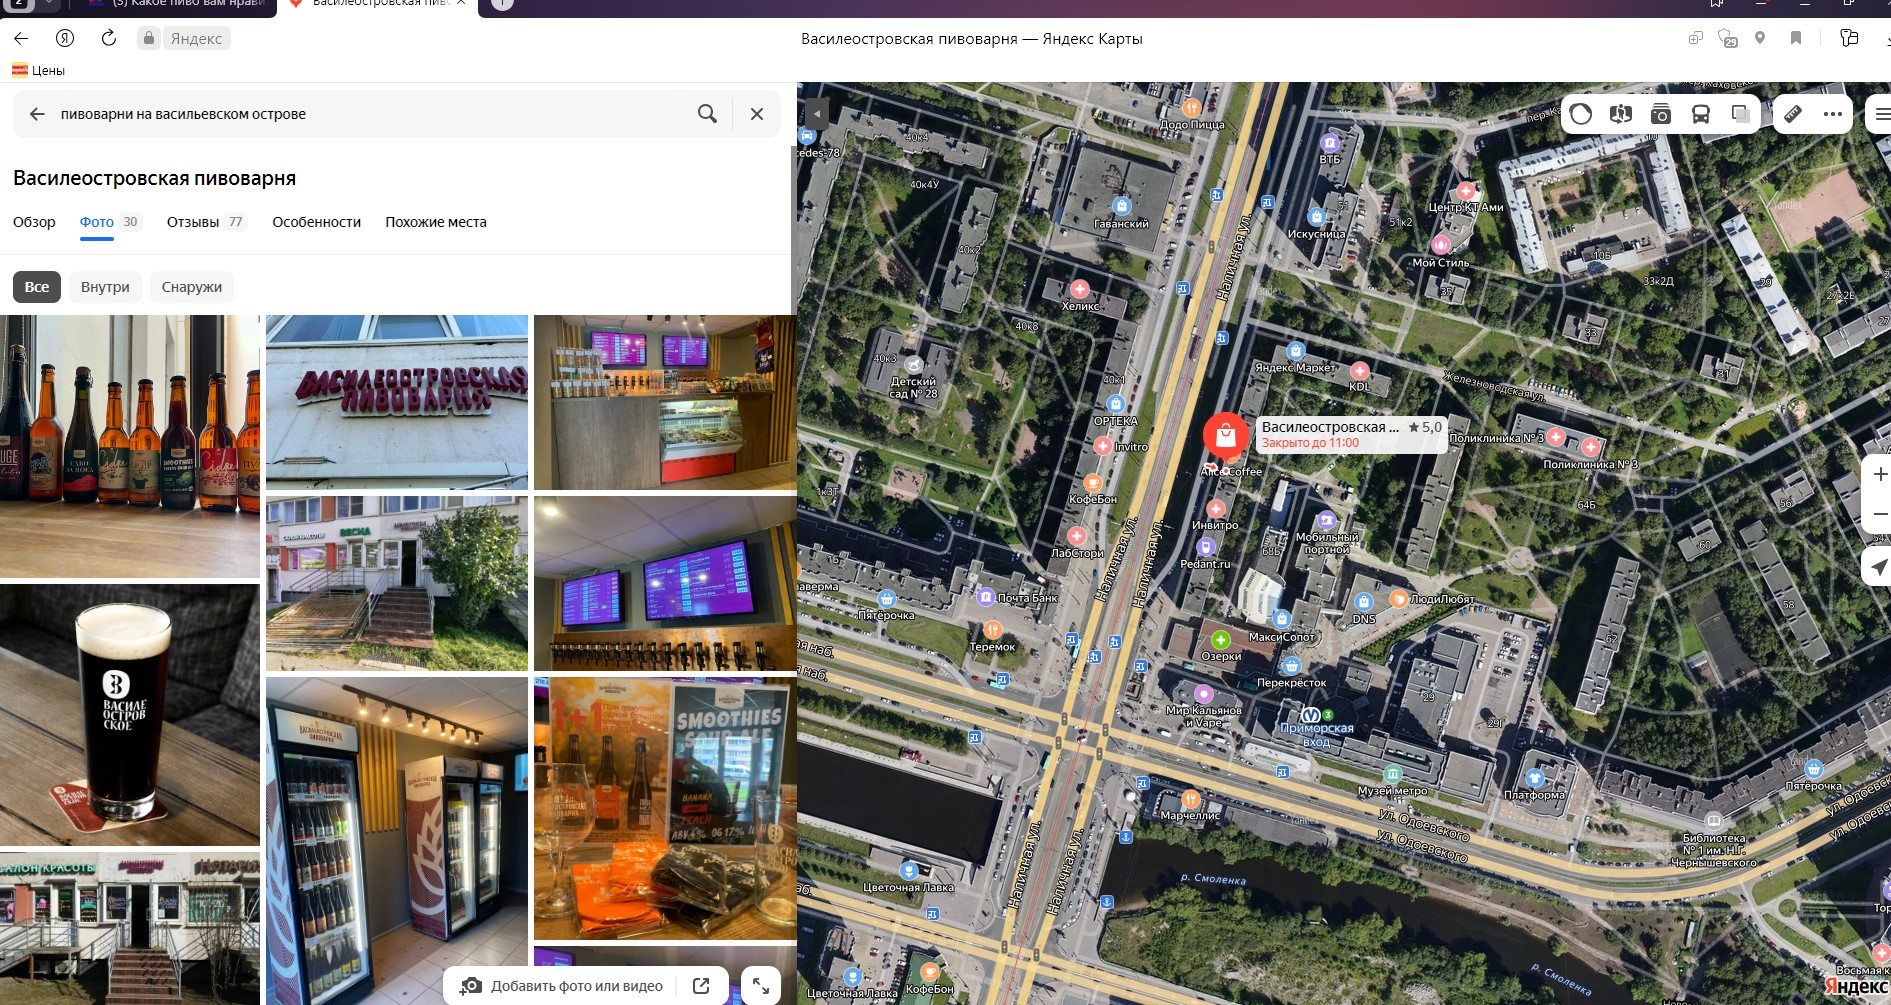
Task: Collapse the side panel arrow
Action: [x=816, y=114]
